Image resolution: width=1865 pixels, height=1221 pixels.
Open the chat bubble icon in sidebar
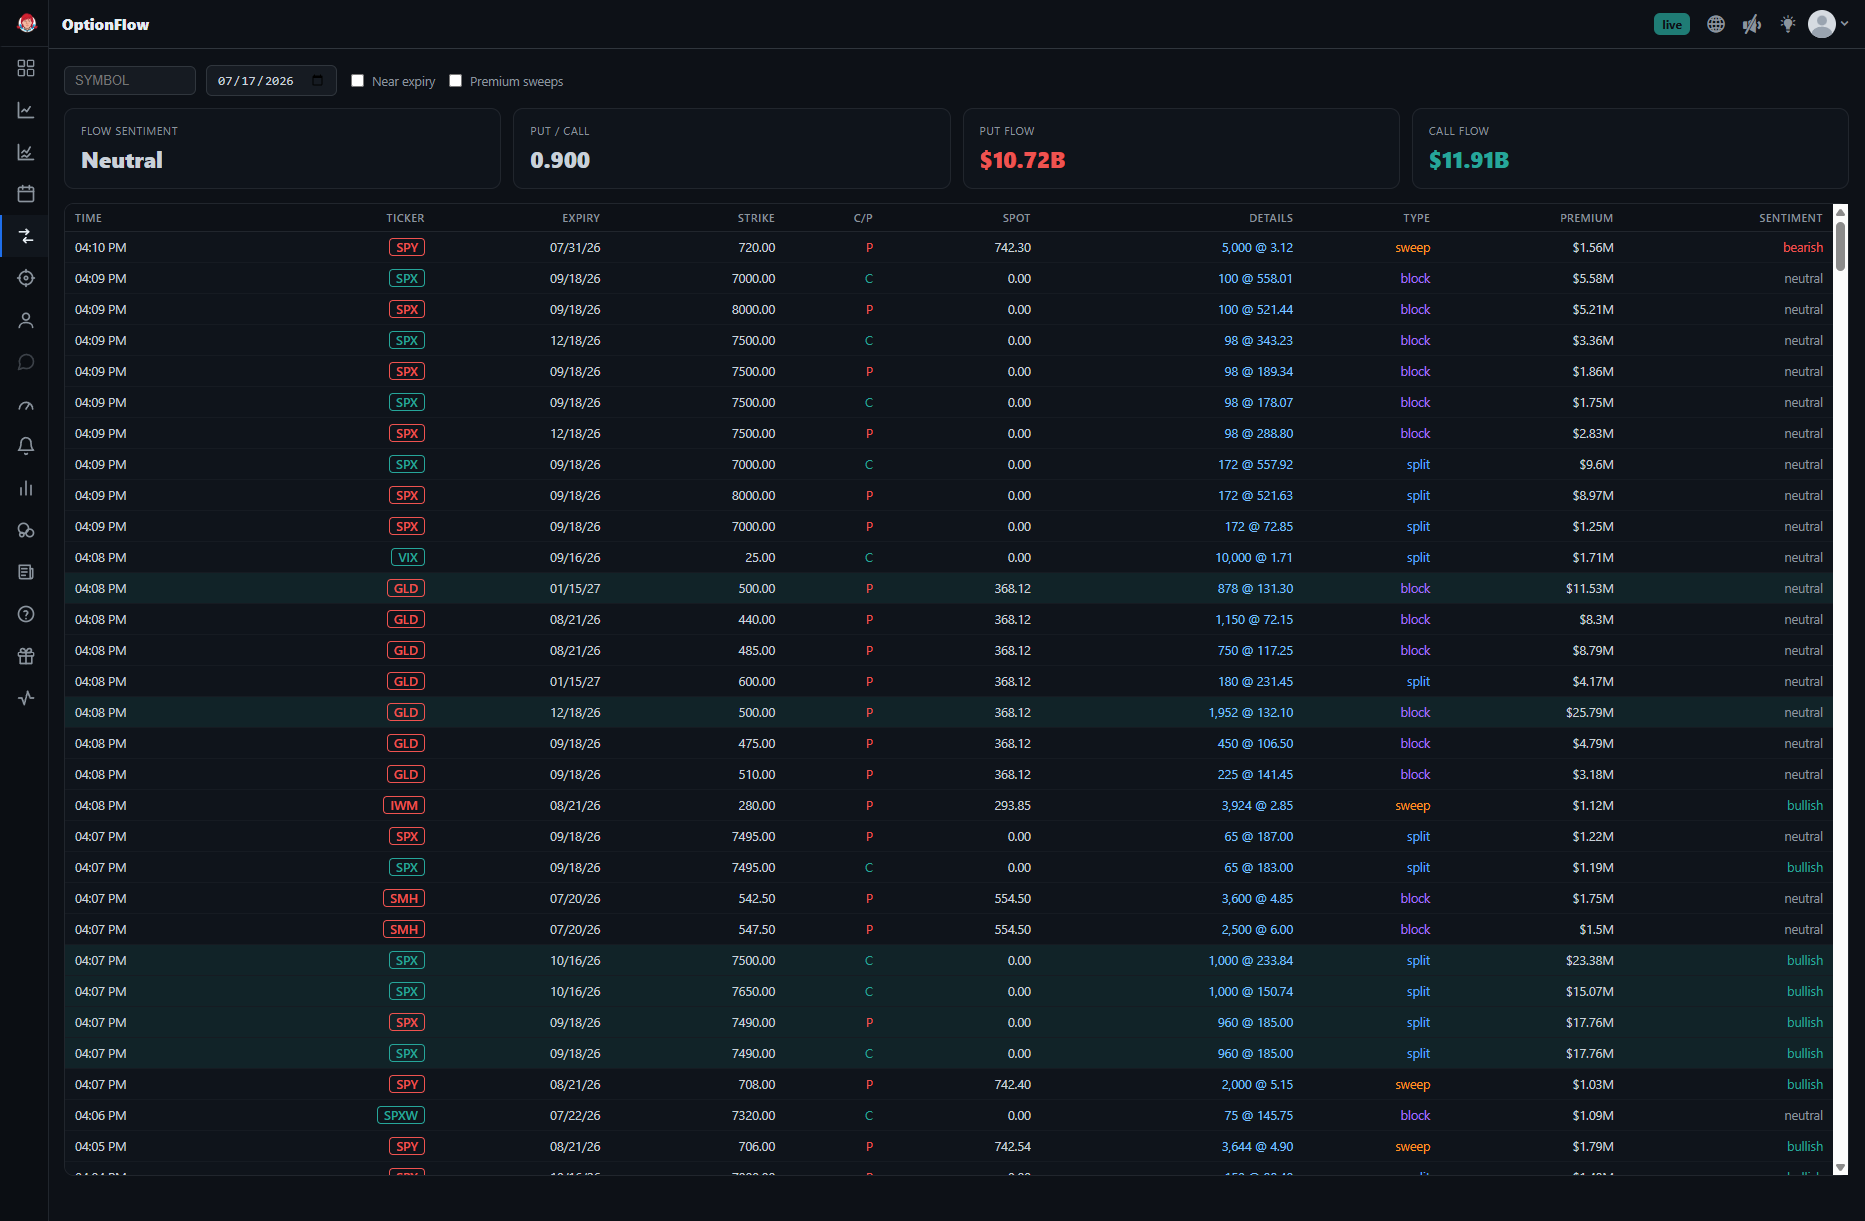[x=26, y=362]
